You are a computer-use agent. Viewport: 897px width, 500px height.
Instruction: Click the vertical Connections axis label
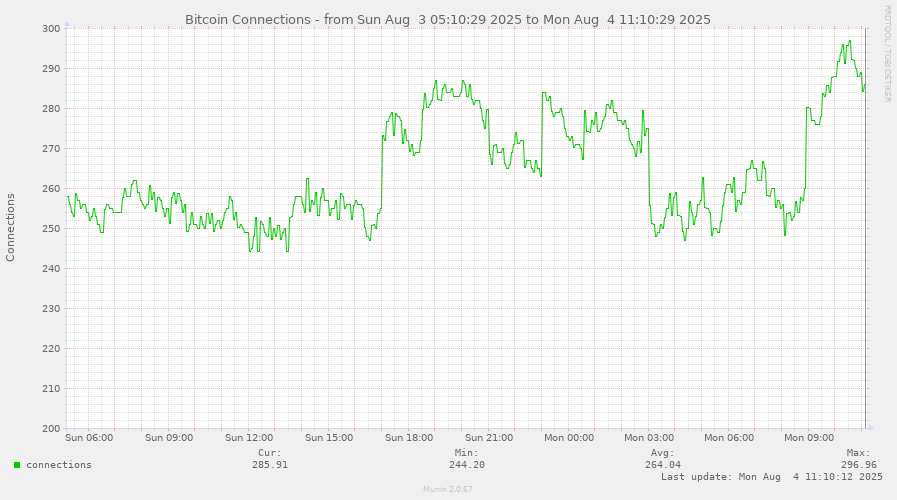pyautogui.click(x=11, y=228)
